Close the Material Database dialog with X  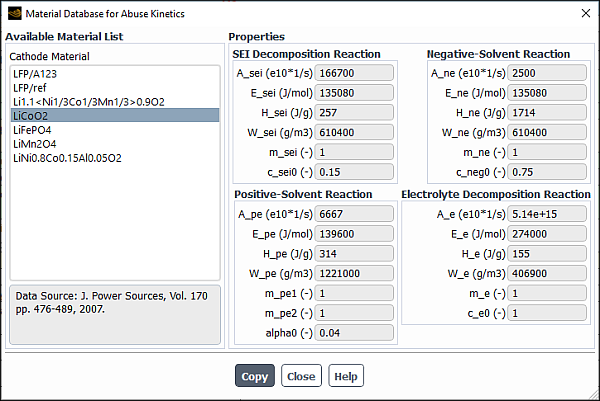(585, 13)
